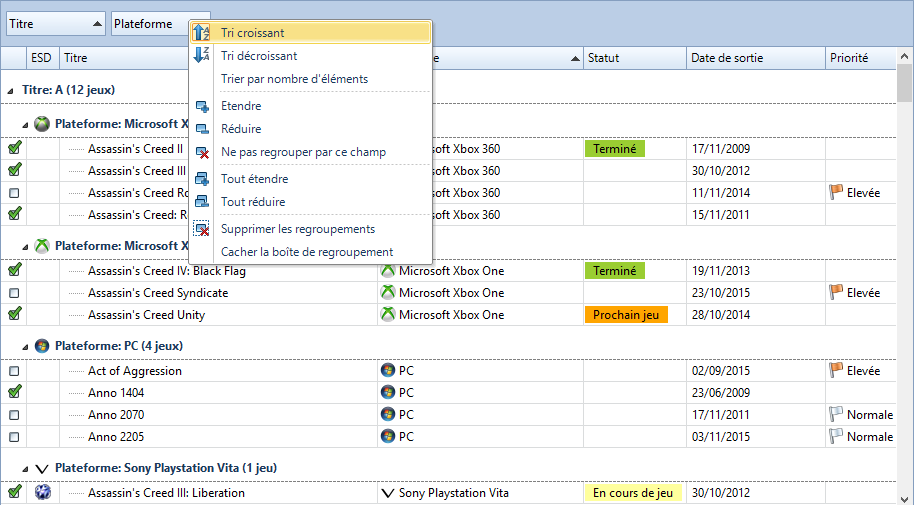Check the box on the 11/11/2014 row
Viewport: 914px width, 505px height.
click(x=14, y=193)
